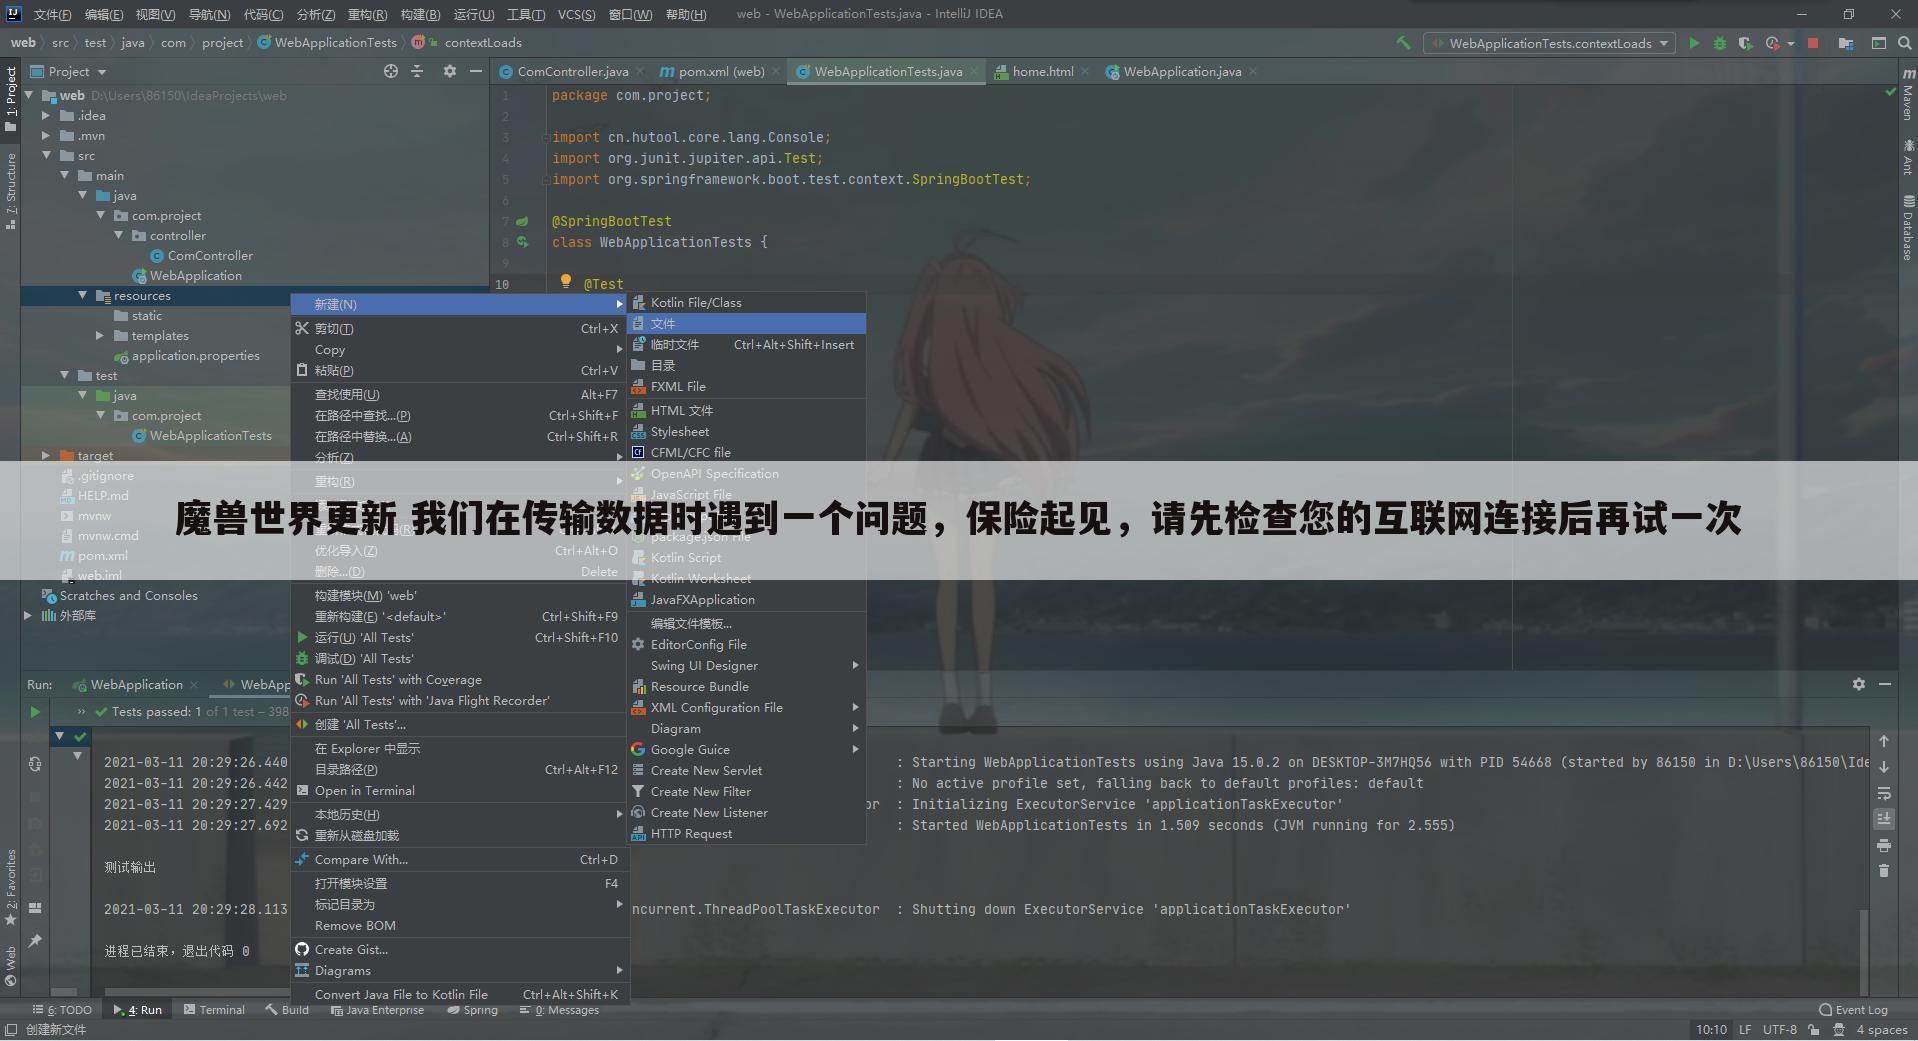Expand 外部库 node
The image size is (1918, 1041).
coord(28,616)
